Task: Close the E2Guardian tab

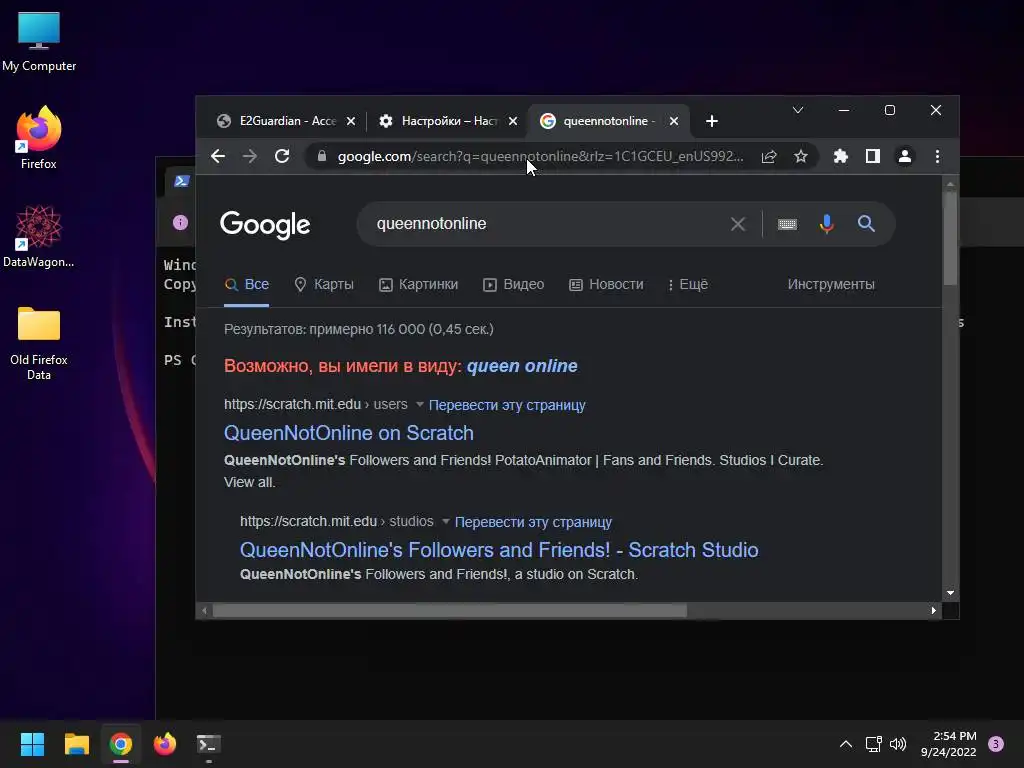Action: (x=351, y=121)
